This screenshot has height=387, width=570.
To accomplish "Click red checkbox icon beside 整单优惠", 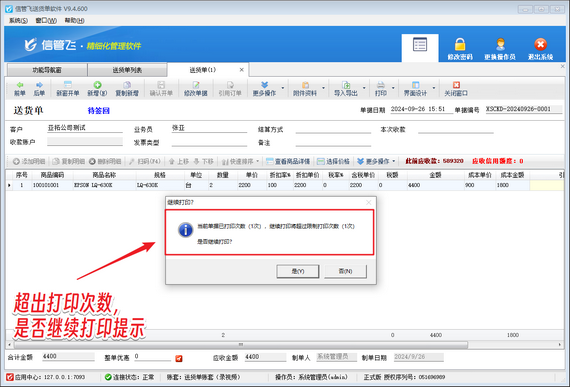I will pos(178,358).
